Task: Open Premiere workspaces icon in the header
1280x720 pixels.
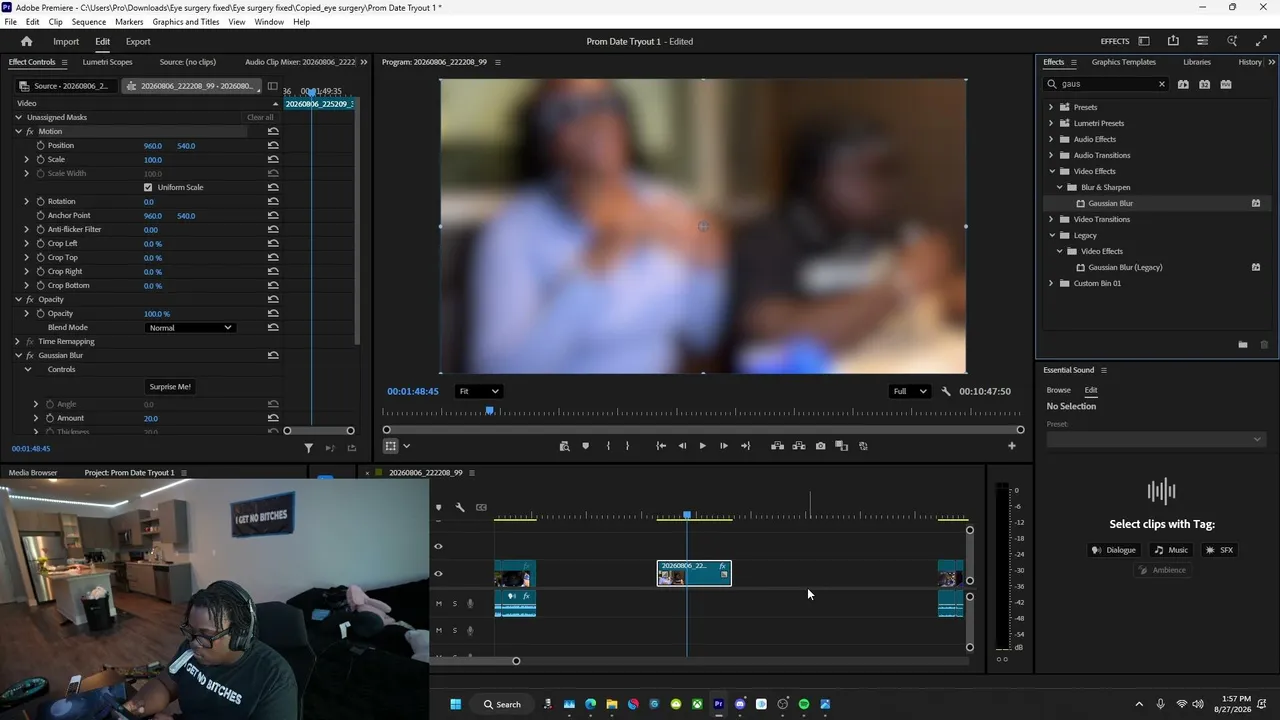Action: pyautogui.click(x=1144, y=41)
